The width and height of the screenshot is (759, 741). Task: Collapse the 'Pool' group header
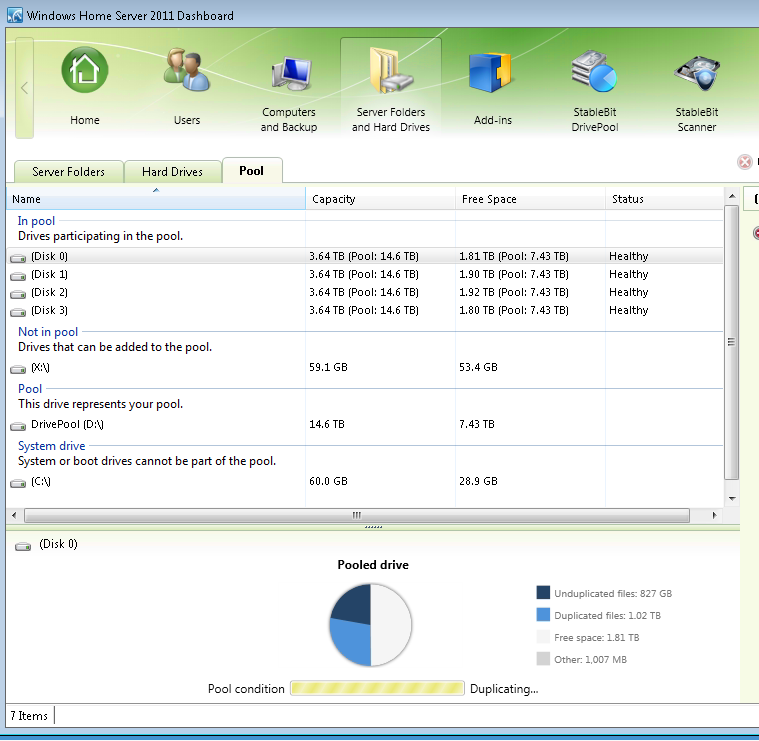(30, 389)
